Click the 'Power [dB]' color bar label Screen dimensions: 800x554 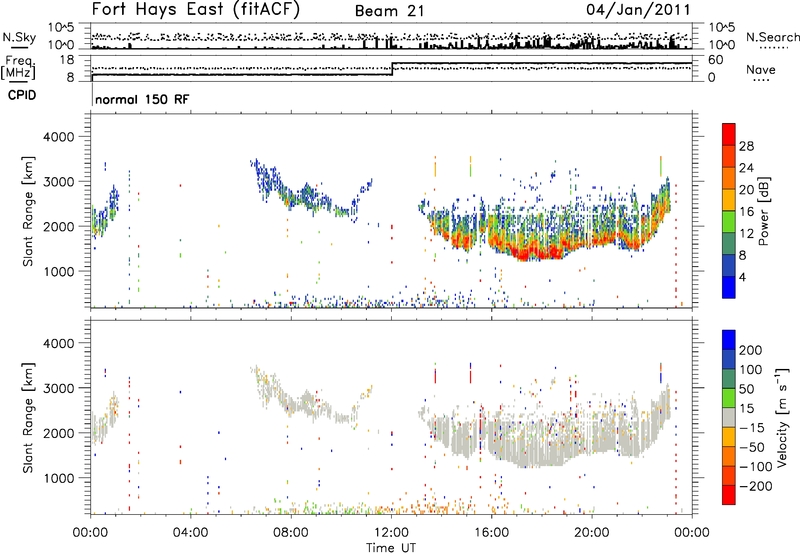coord(764,211)
